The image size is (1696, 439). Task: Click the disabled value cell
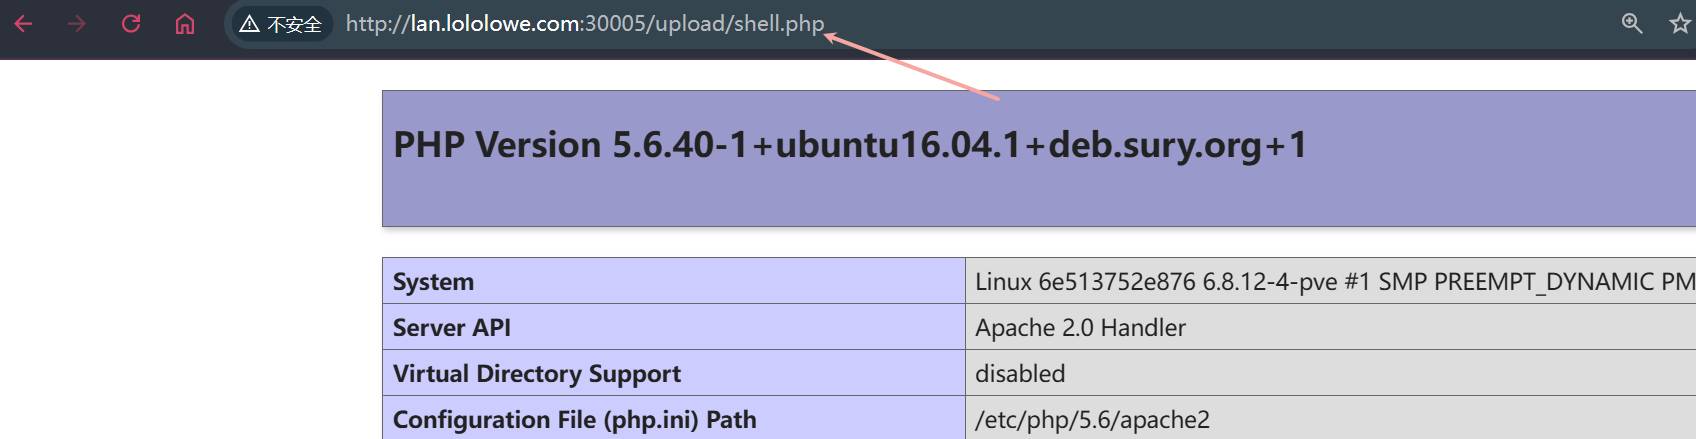click(x=1020, y=374)
